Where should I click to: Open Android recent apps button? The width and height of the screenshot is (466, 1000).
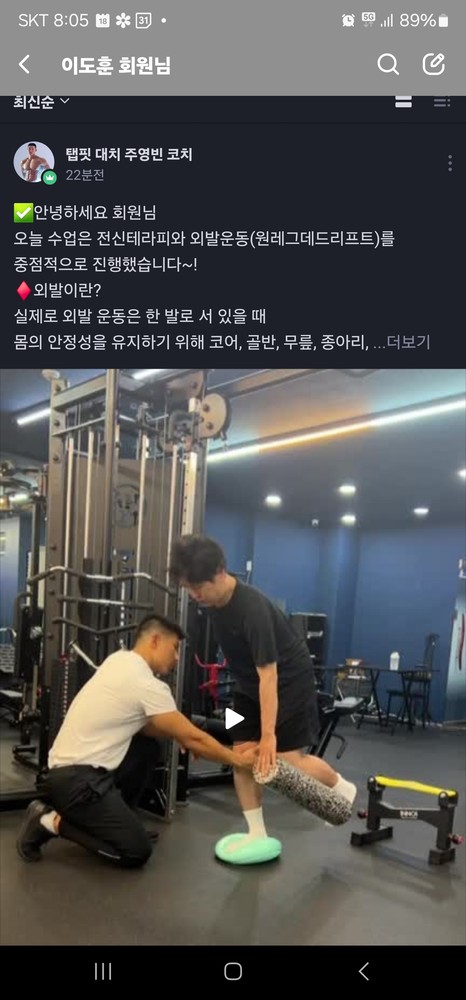(x=103, y=971)
